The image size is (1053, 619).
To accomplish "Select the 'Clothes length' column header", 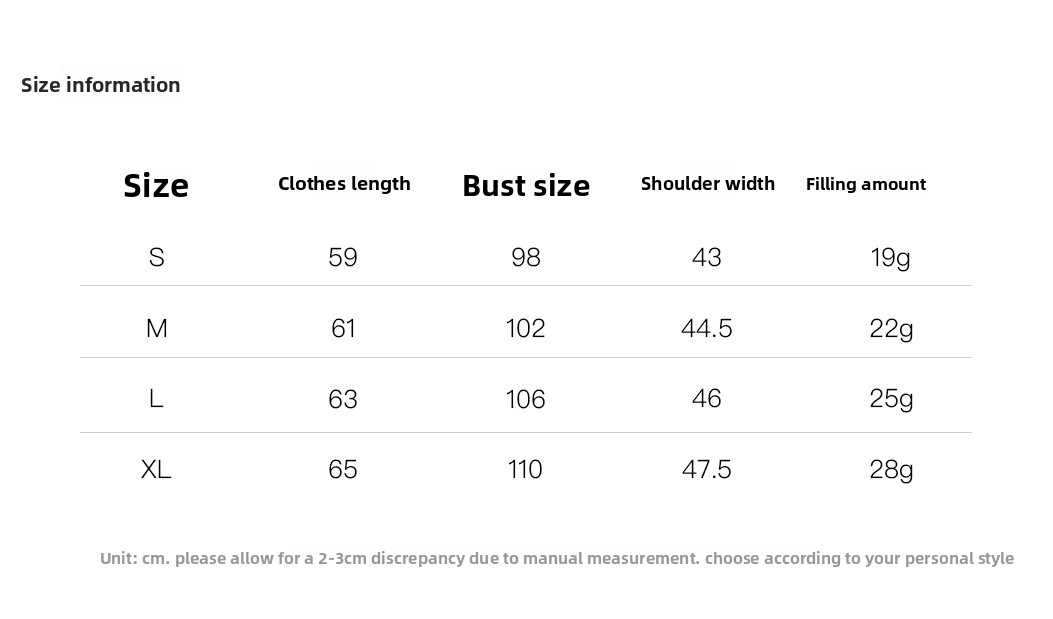I will pyautogui.click(x=344, y=184).
